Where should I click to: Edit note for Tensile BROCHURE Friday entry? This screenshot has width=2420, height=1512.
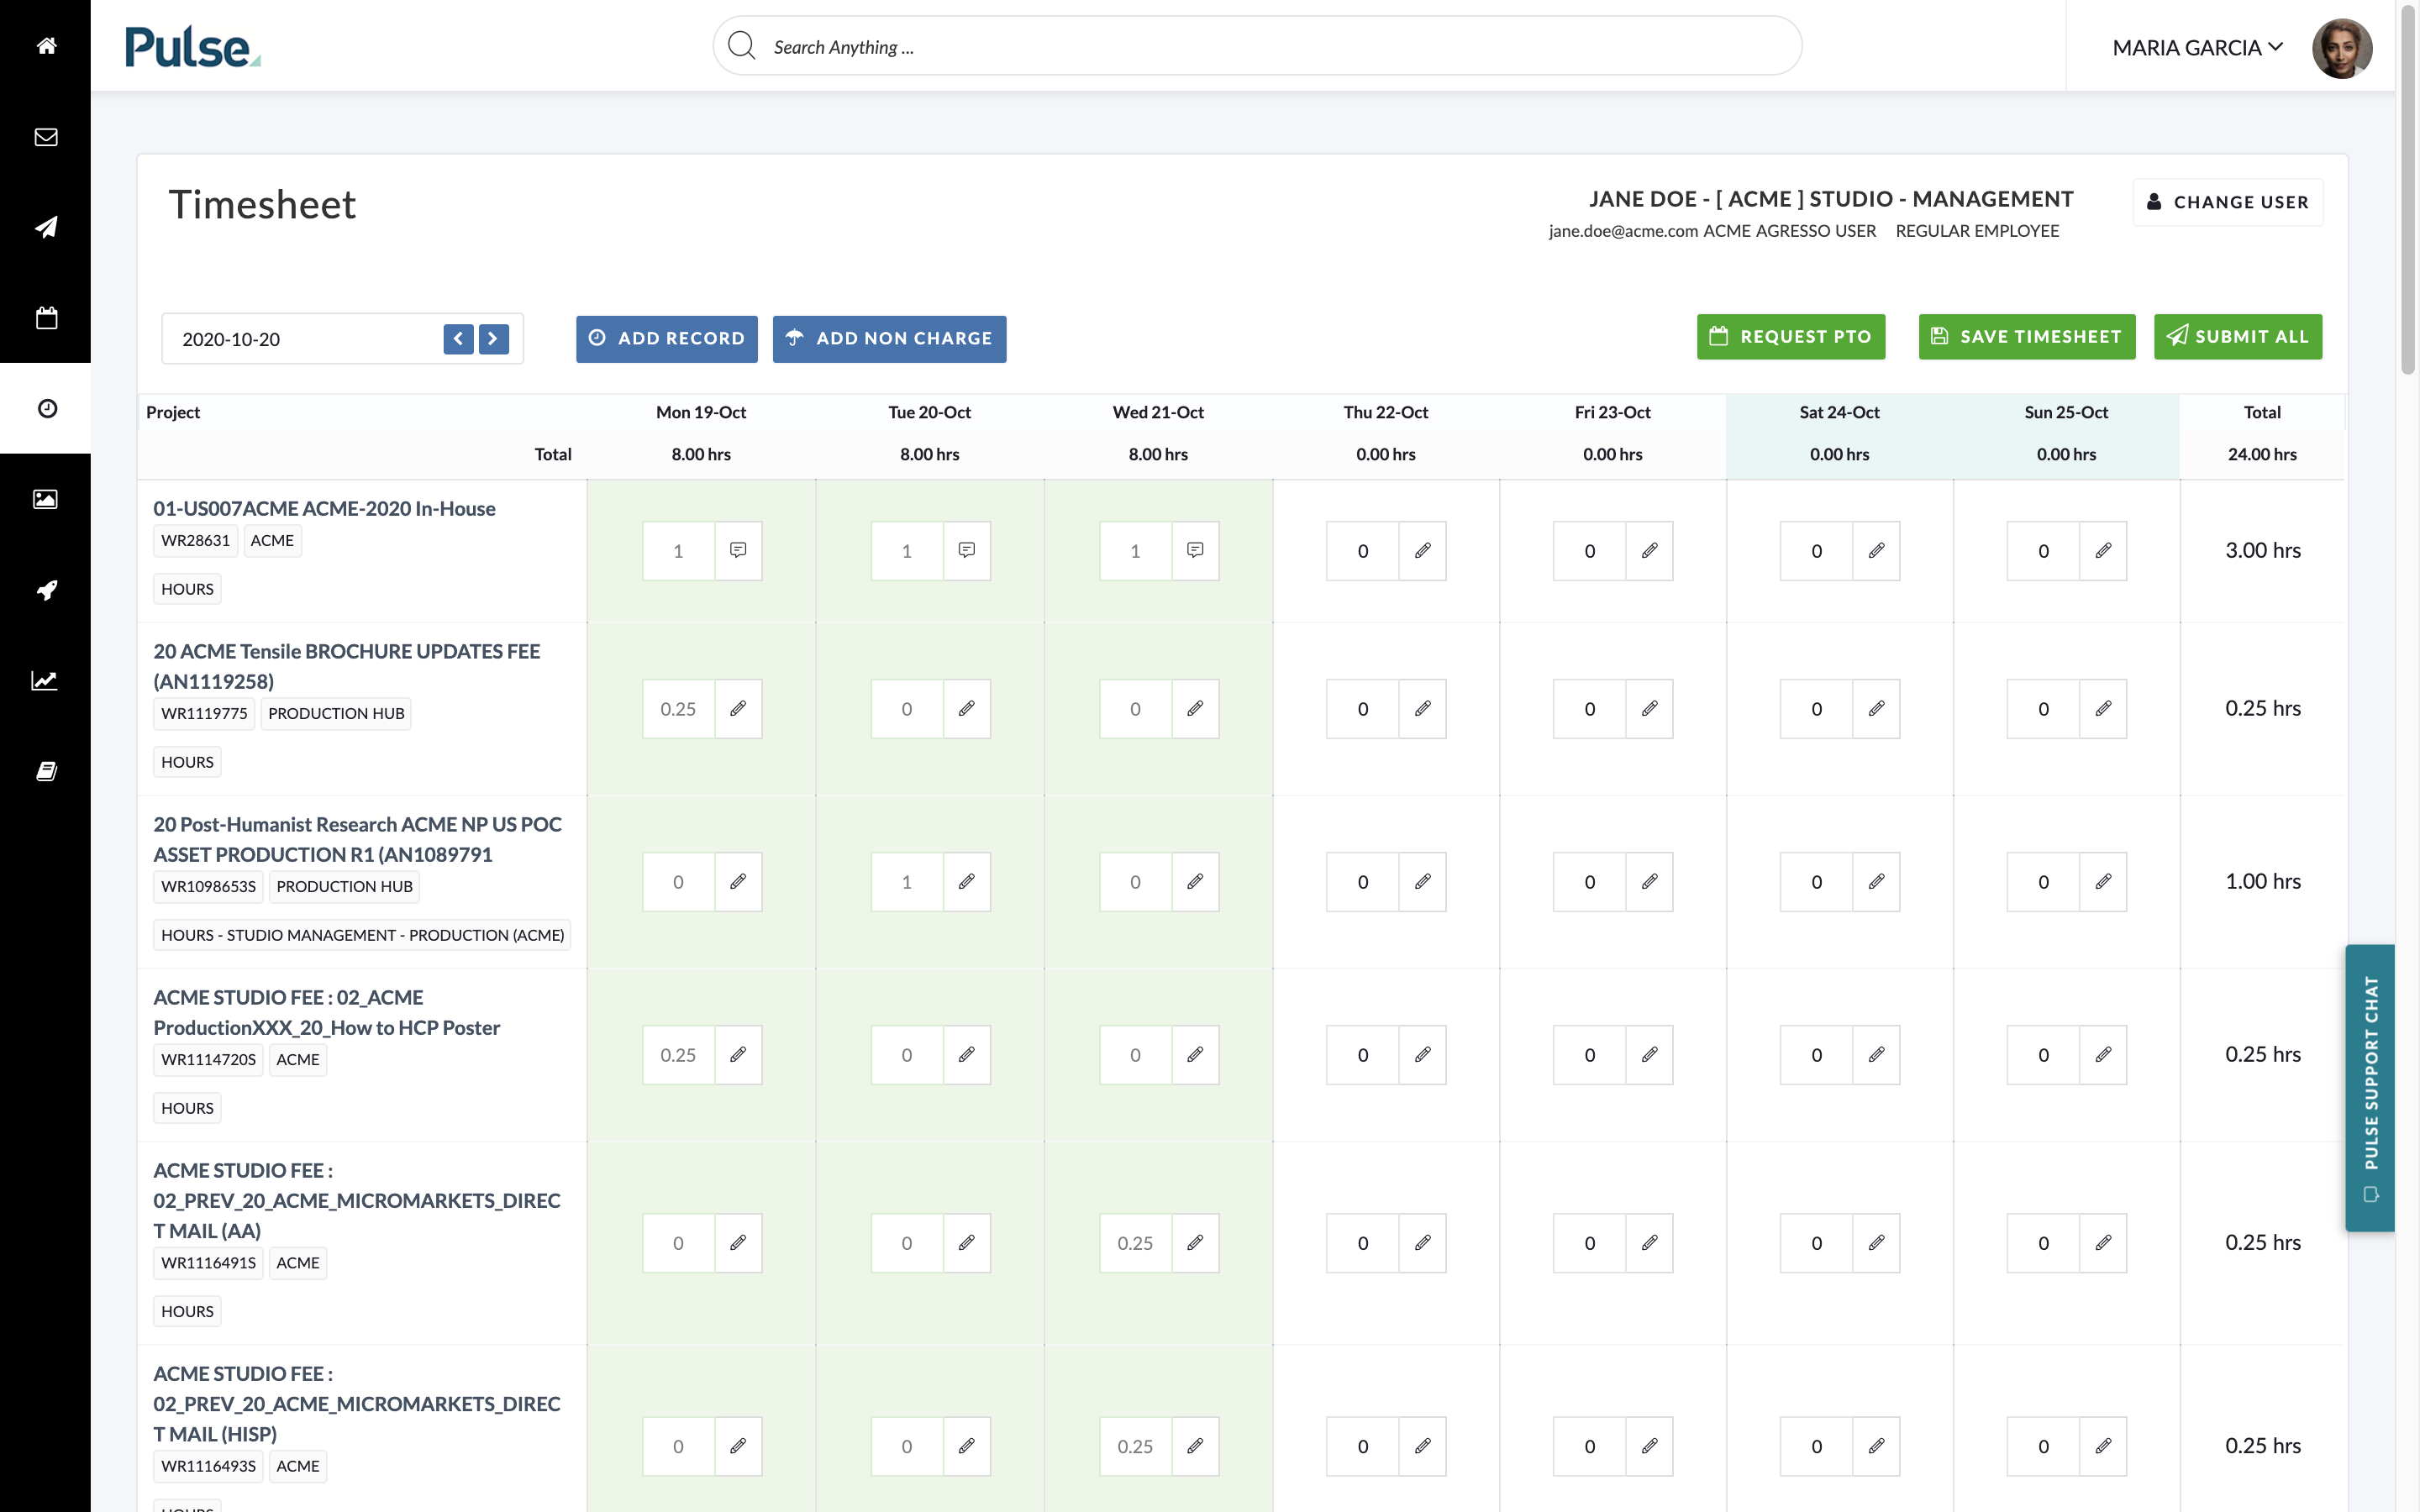click(1649, 708)
